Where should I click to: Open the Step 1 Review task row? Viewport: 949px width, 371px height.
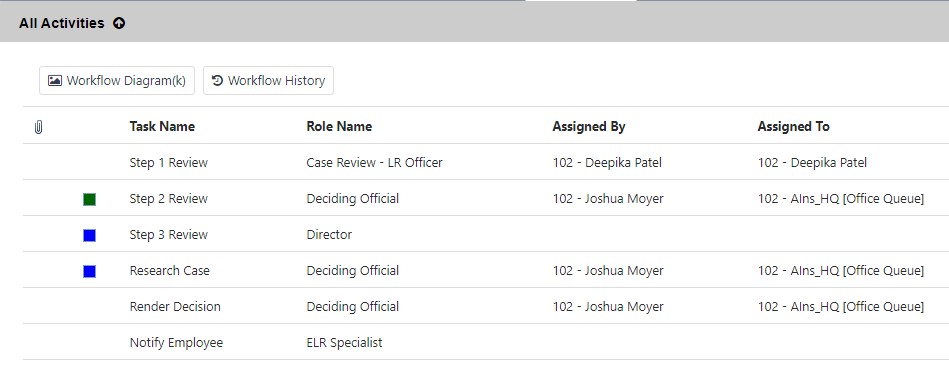tap(486, 162)
